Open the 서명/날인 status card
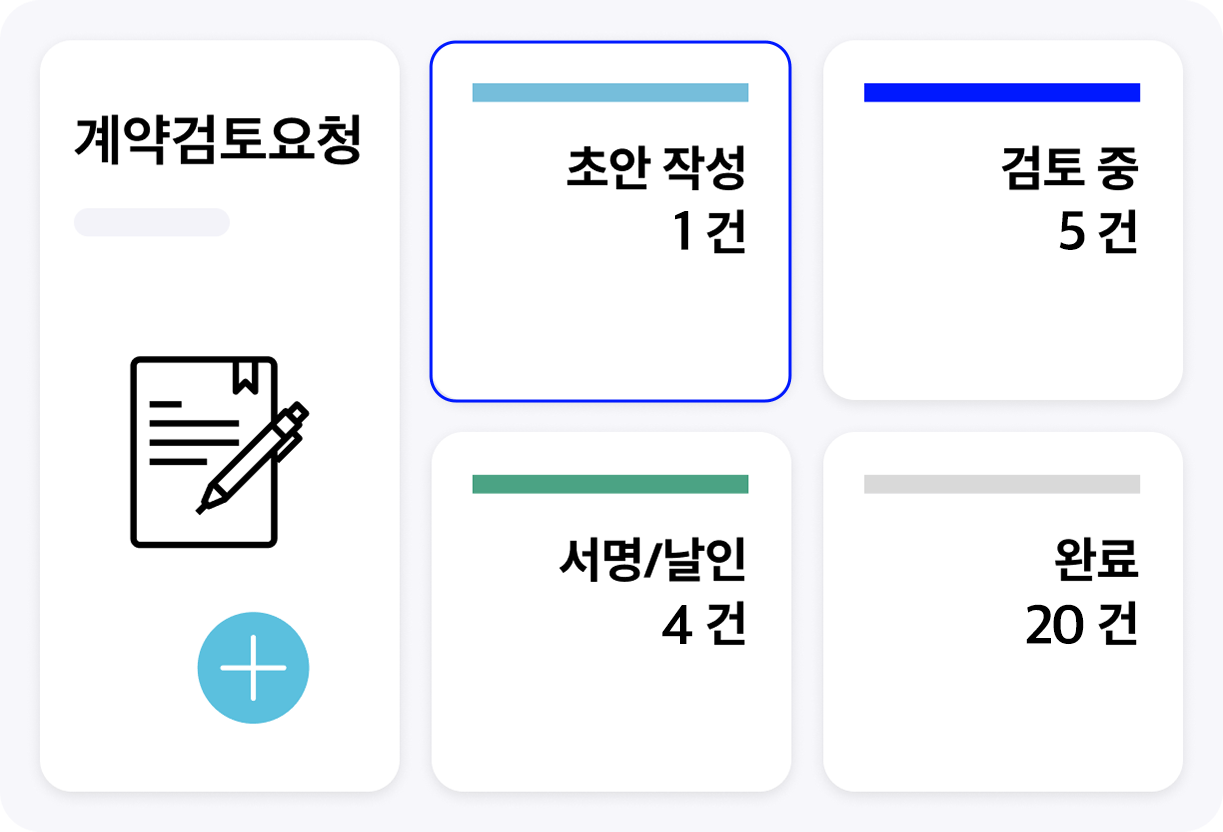The height and width of the screenshot is (832, 1223). [x=610, y=612]
